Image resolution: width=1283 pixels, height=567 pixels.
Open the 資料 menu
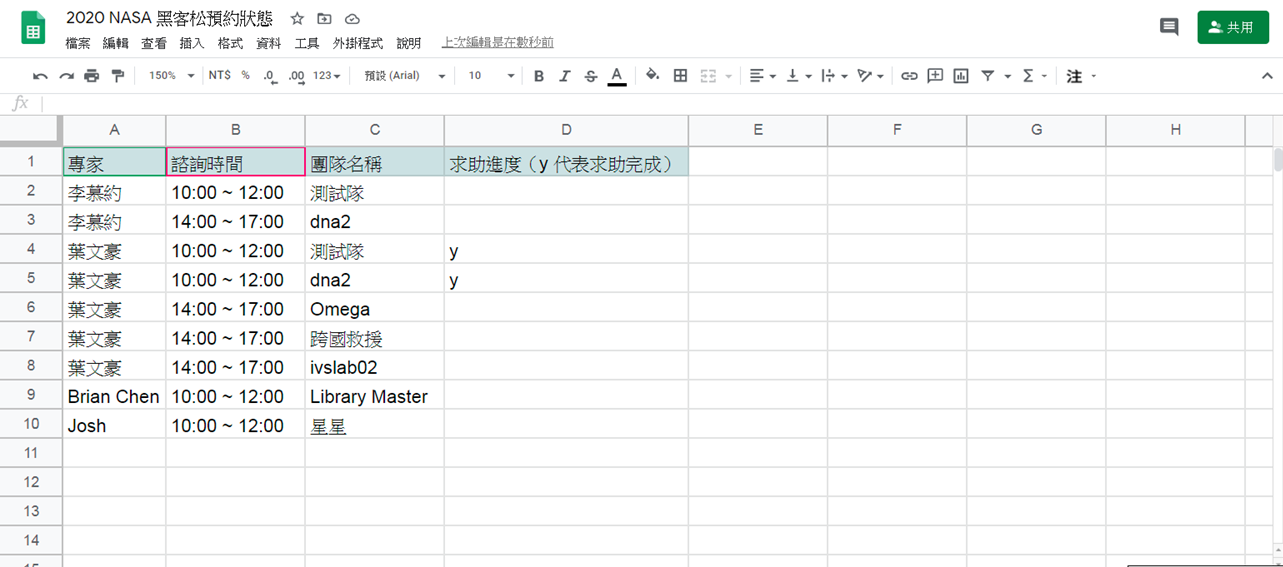pos(269,43)
